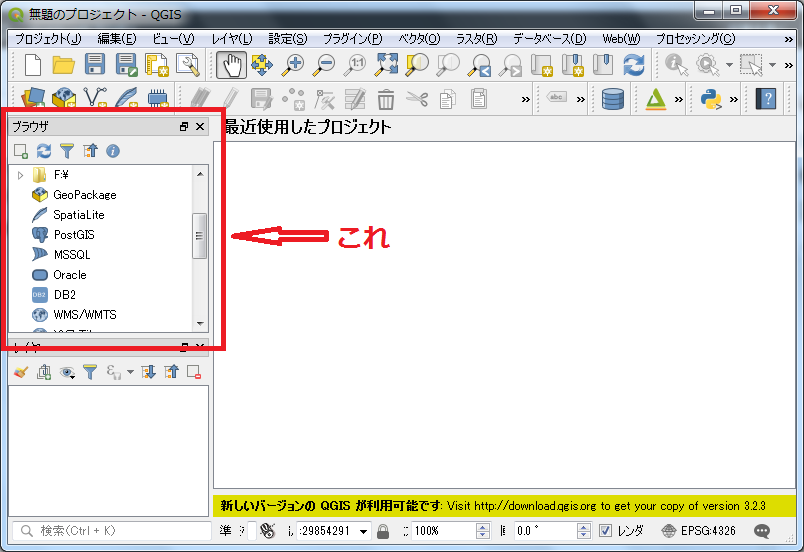Click Pan Map to Selection icon
Viewport: 804px width, 552px height.
pyautogui.click(x=262, y=65)
